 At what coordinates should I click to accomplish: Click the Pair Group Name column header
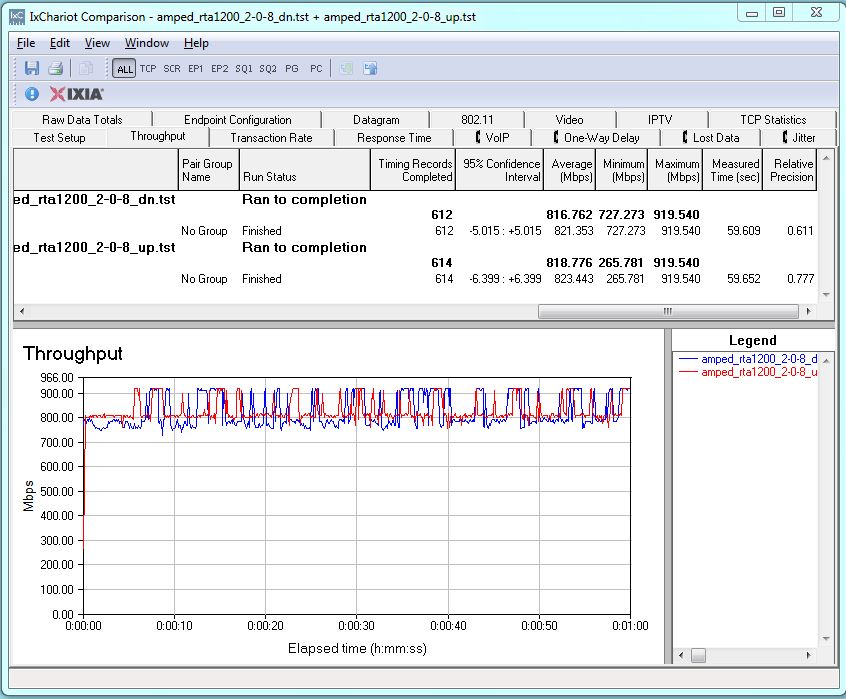208,170
